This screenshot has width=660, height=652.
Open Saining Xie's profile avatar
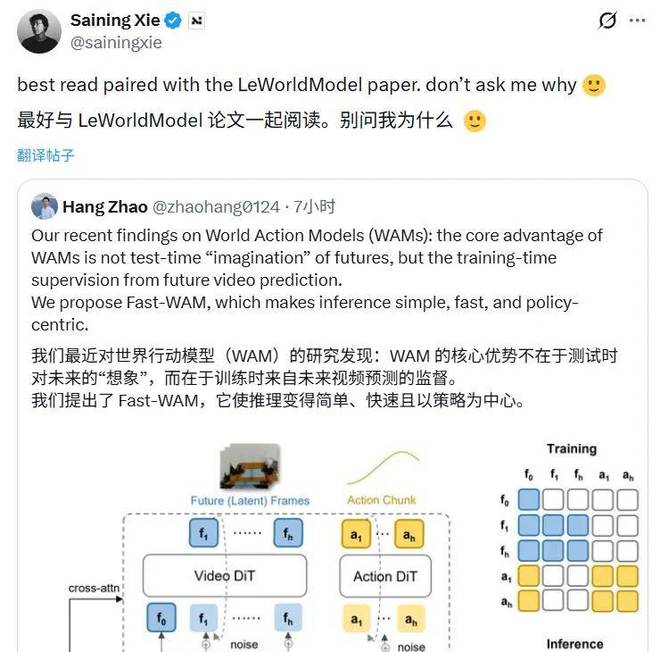(39, 31)
